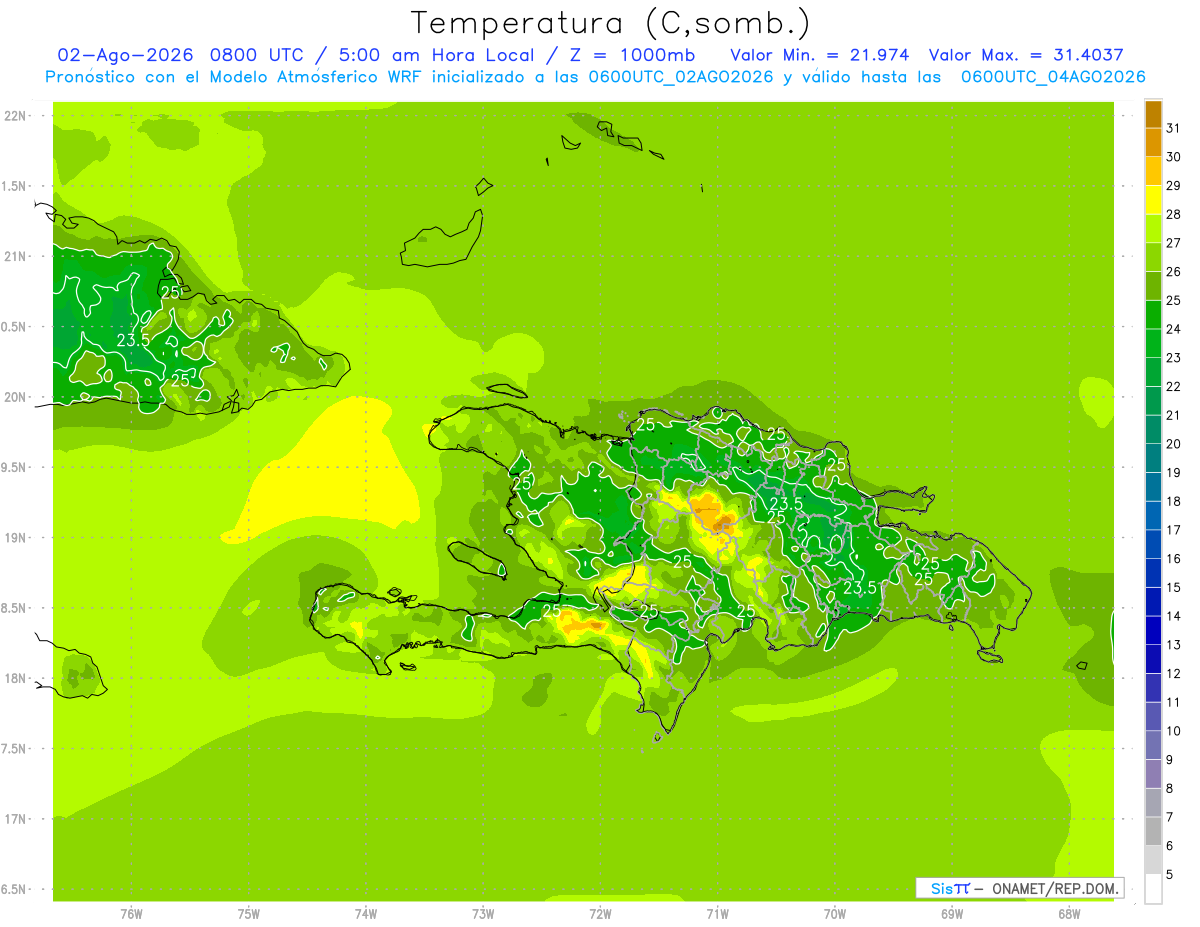Click the '22N' latitude axis label
This screenshot has width=1200, height=927.
[15, 116]
